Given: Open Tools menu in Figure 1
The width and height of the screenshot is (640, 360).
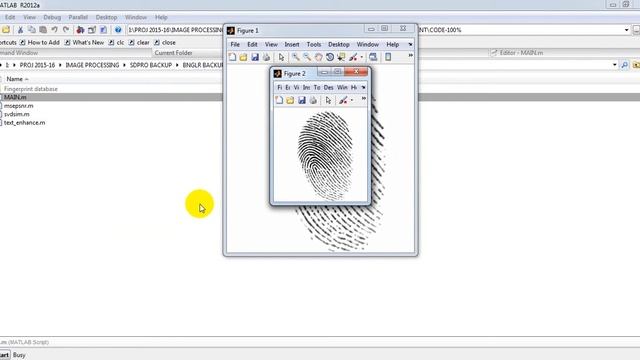Looking at the screenshot, I should pos(314,44).
